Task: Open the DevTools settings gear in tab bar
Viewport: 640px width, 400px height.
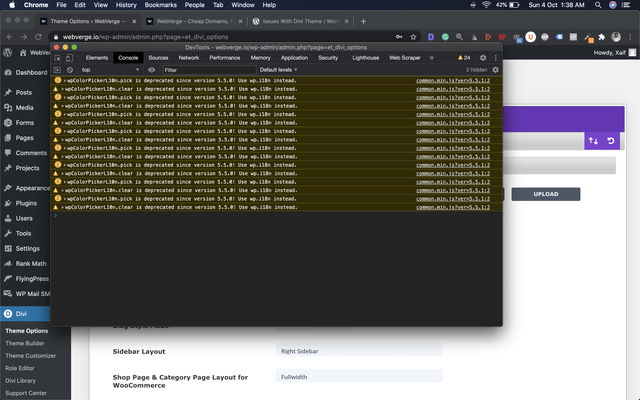Action: (x=483, y=58)
